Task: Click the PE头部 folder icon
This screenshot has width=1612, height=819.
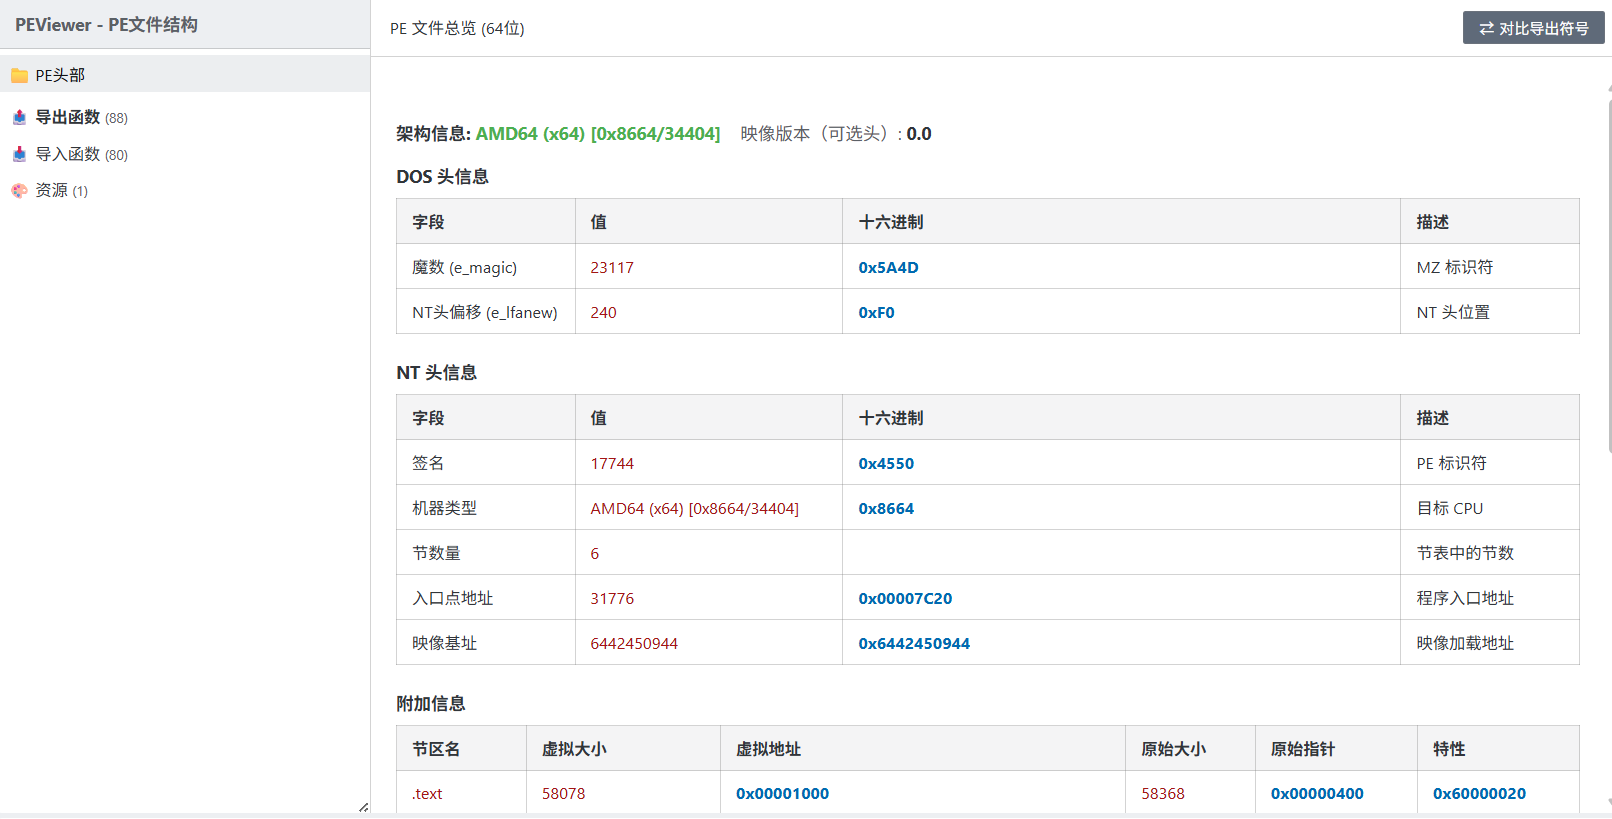Action: (19, 75)
